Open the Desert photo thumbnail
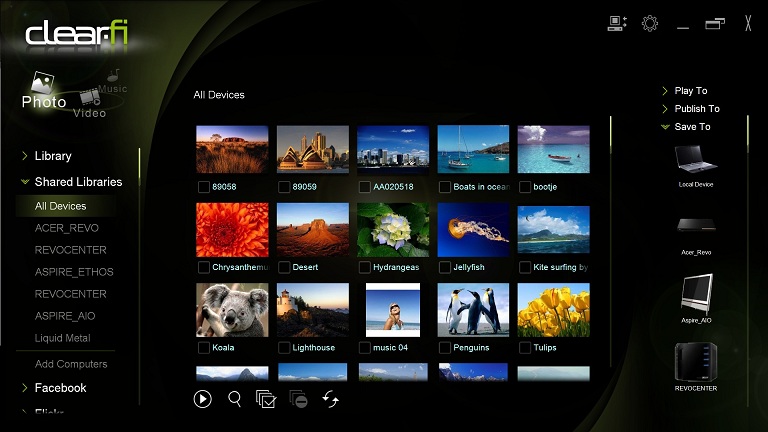Screen dimensions: 768x432 pyautogui.click(x=312, y=230)
